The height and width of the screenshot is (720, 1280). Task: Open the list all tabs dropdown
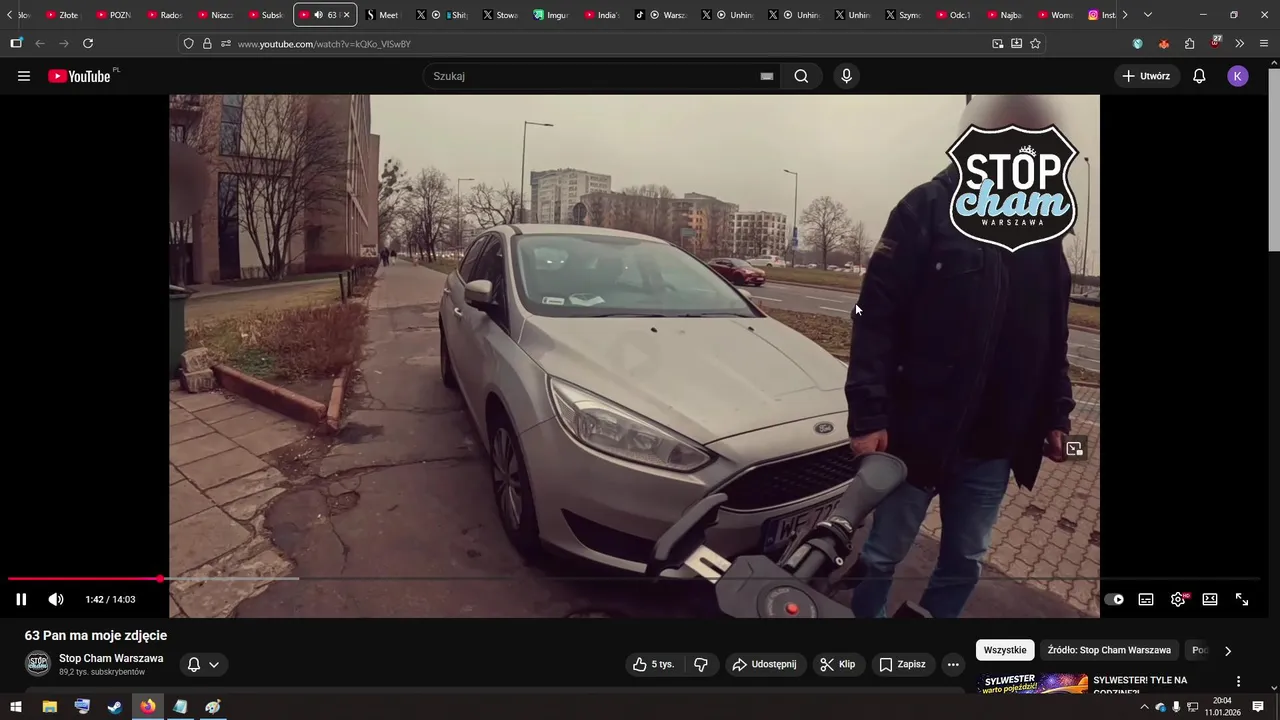(1148, 15)
